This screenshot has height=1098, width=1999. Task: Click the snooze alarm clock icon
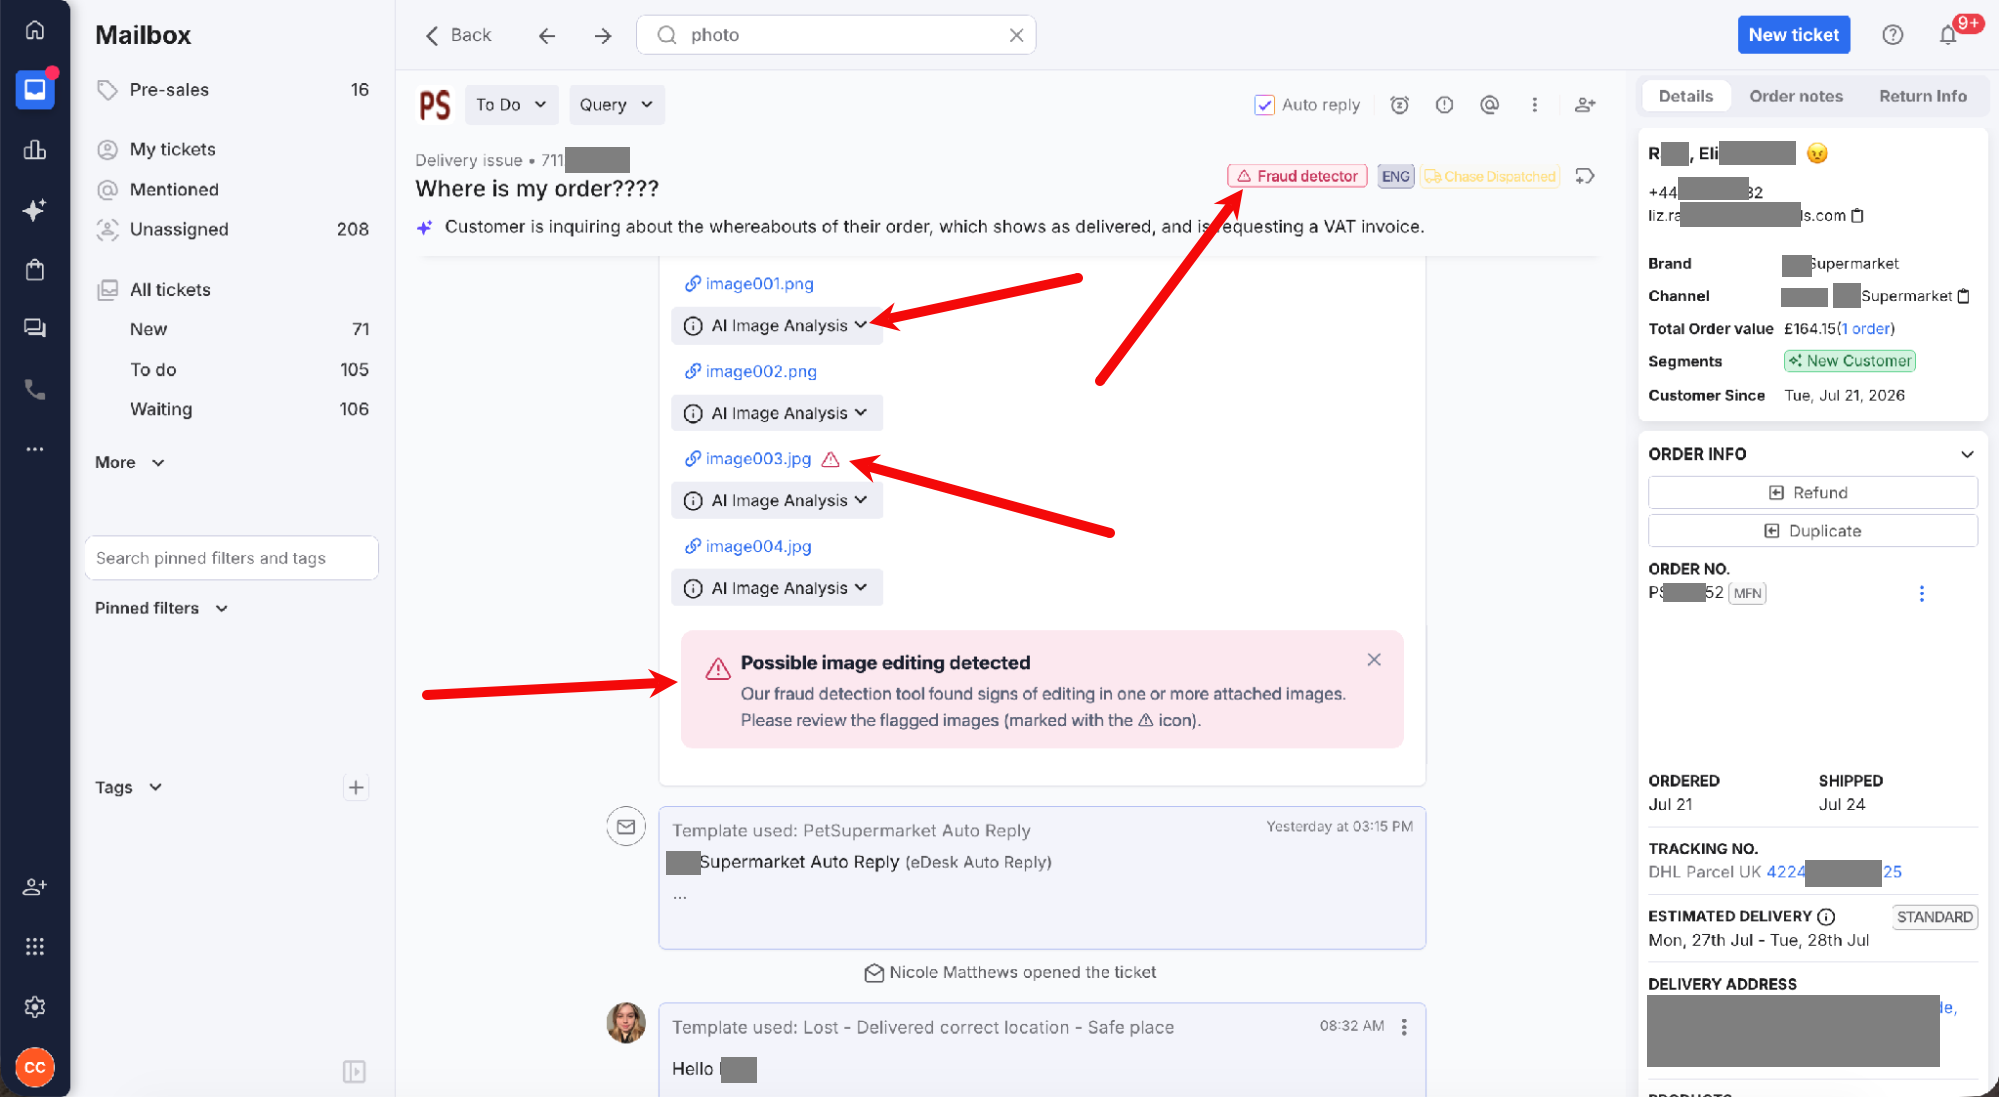coord(1399,105)
